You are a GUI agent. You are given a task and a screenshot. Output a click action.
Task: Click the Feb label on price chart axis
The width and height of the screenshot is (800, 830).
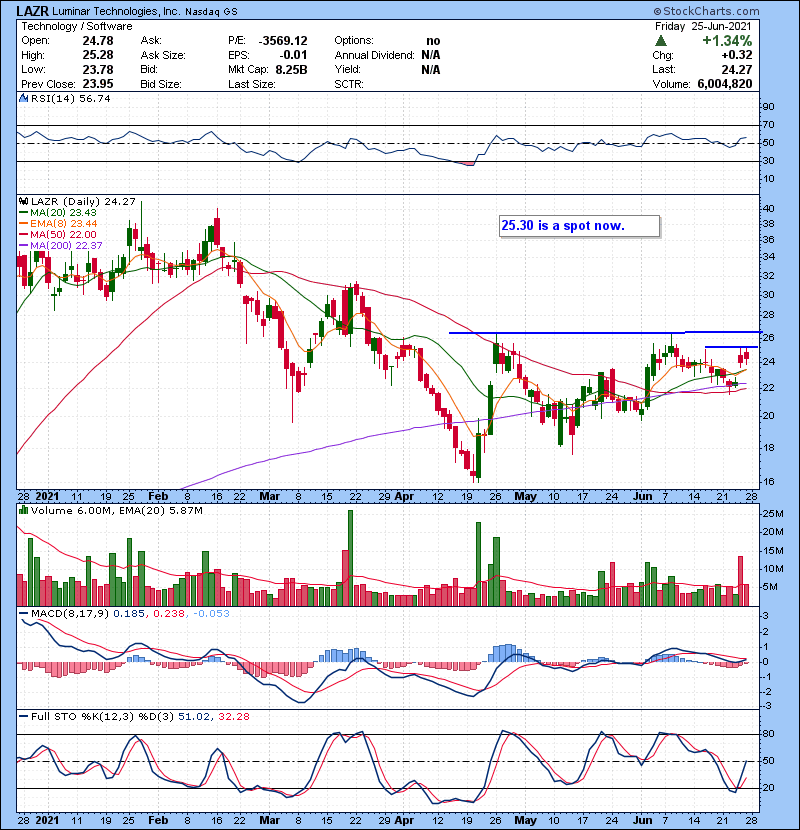point(158,496)
